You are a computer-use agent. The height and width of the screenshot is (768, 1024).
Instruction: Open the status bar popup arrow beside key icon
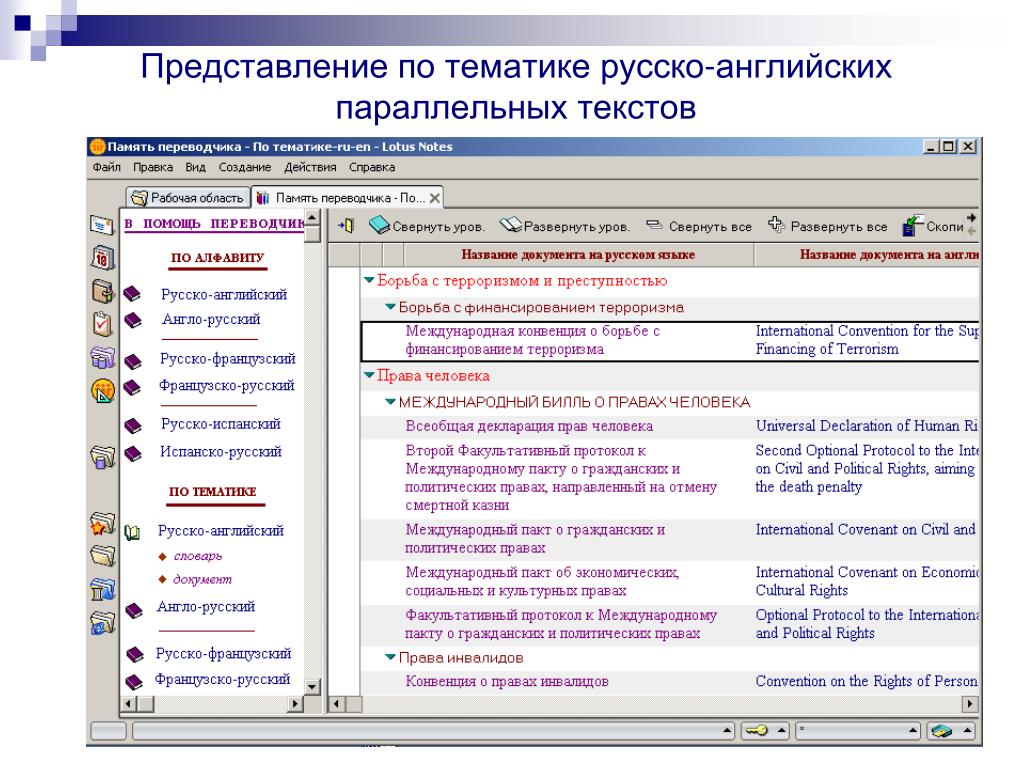(x=781, y=730)
